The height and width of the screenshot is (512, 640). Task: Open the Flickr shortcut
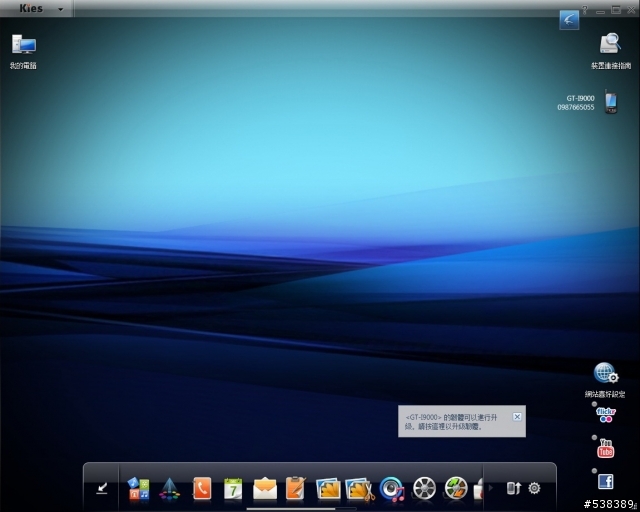[x=606, y=415]
